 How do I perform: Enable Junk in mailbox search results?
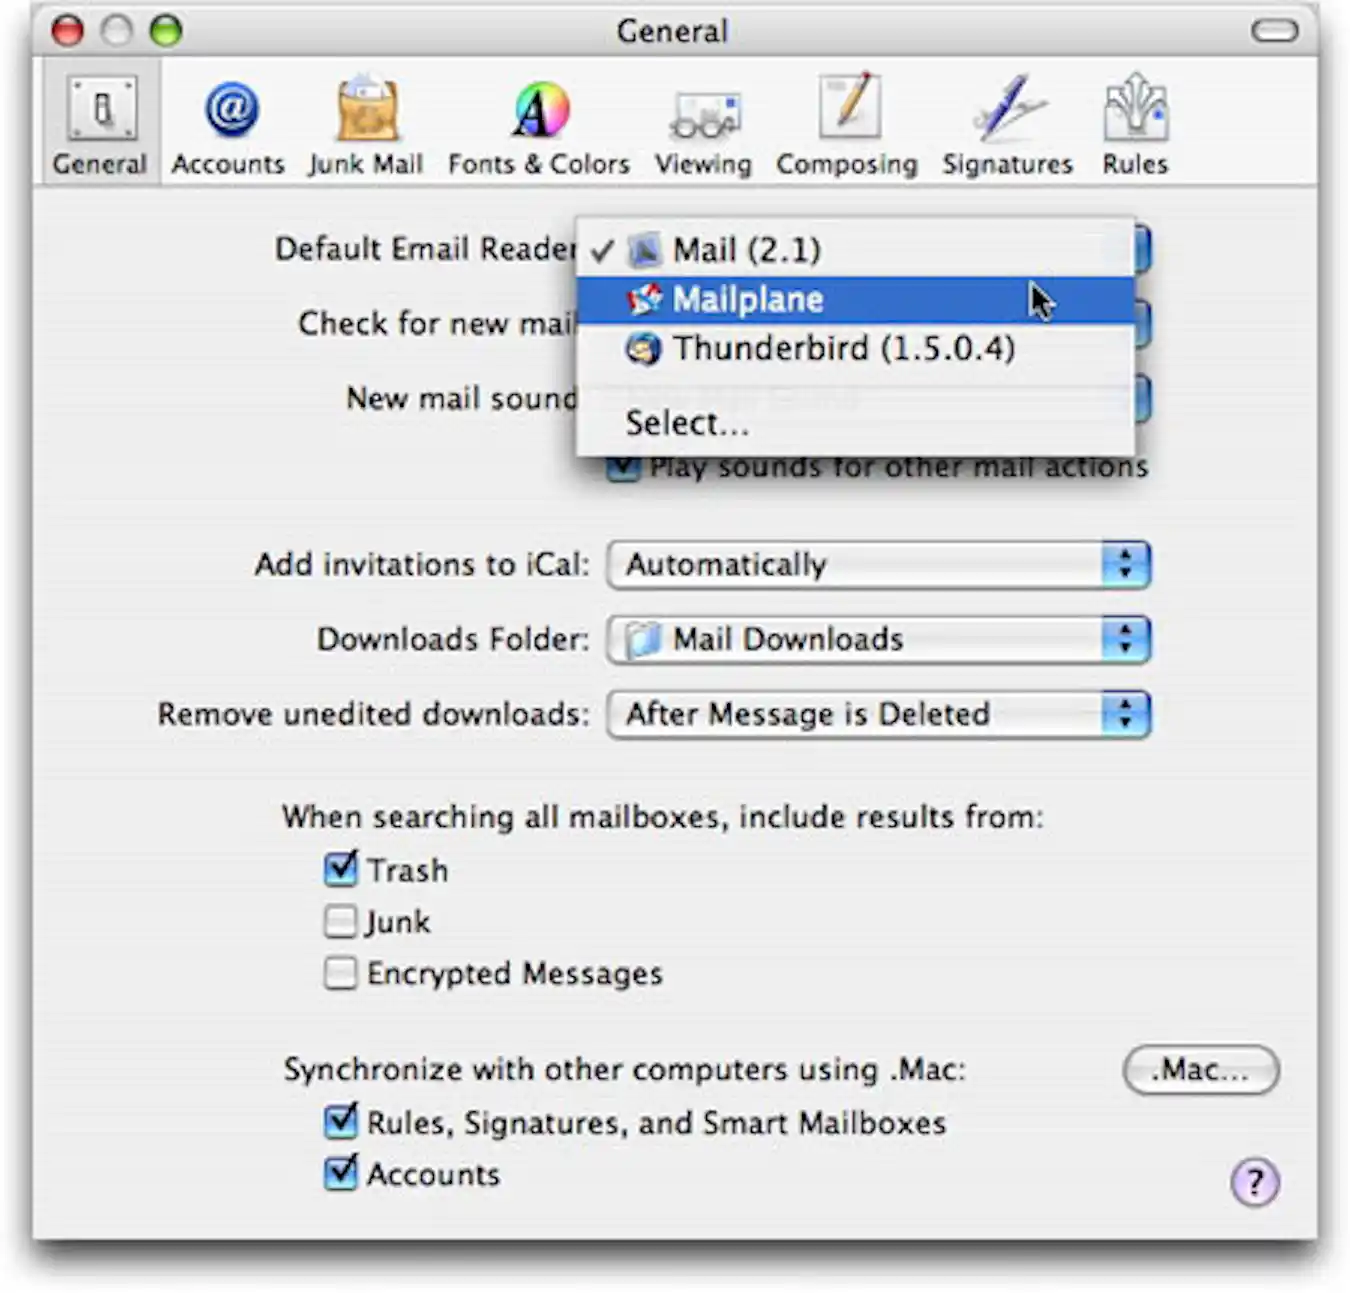tap(341, 921)
